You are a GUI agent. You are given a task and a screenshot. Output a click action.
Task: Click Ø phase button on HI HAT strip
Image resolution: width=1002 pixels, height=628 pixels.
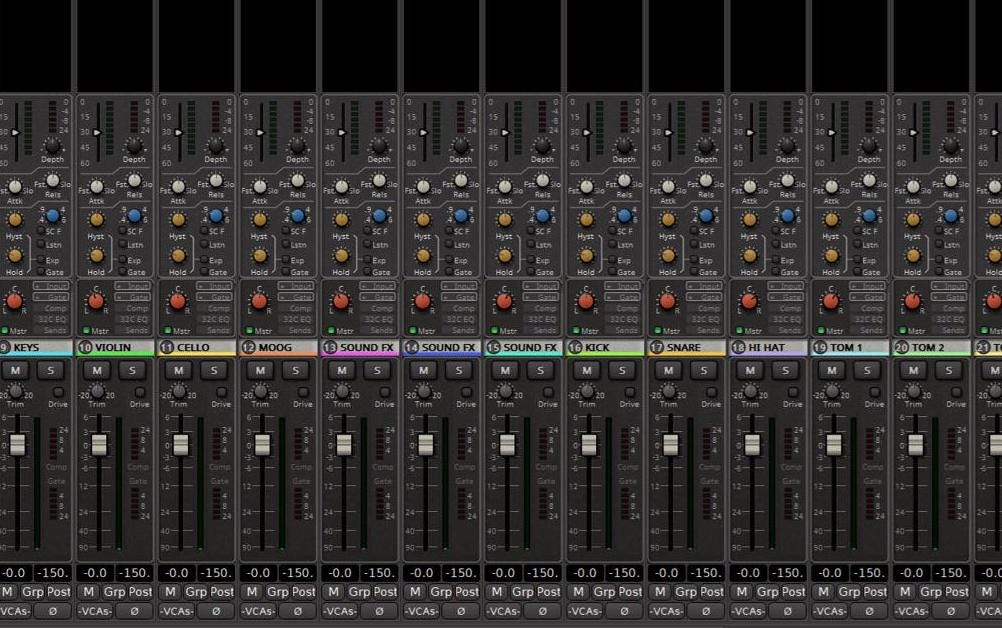coord(787,611)
